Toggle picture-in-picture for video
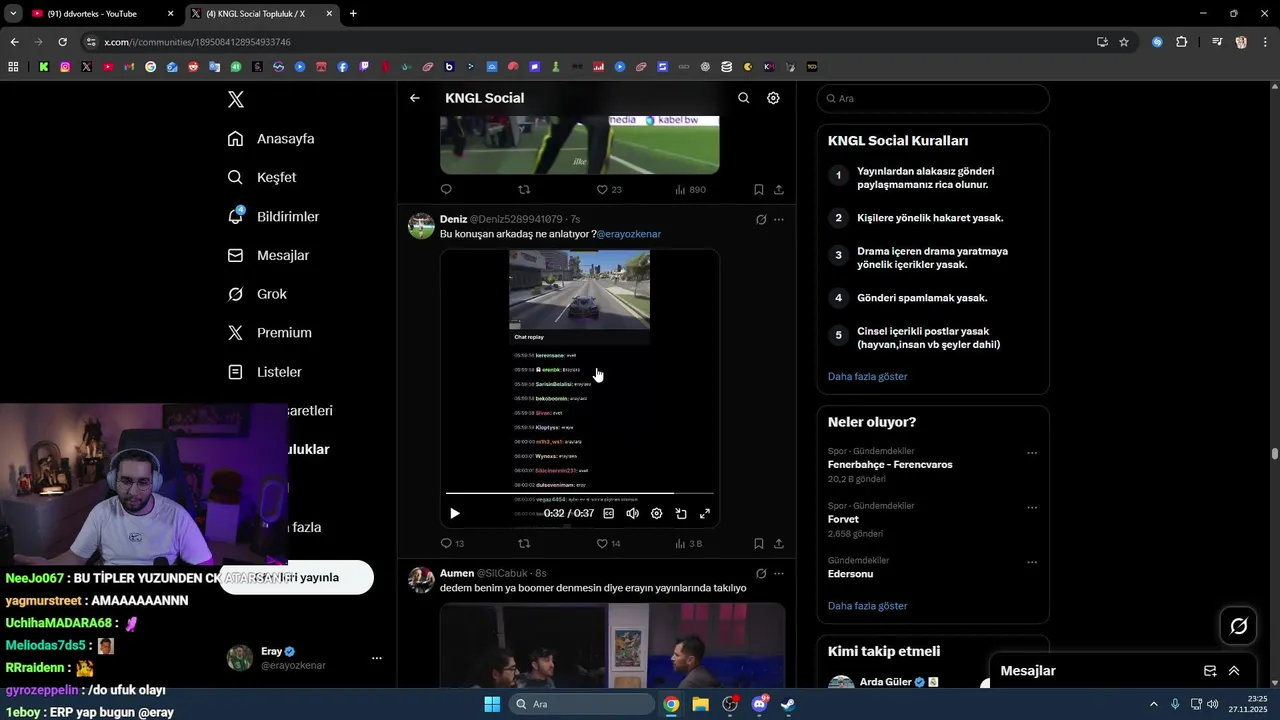1280x720 pixels. click(680, 513)
